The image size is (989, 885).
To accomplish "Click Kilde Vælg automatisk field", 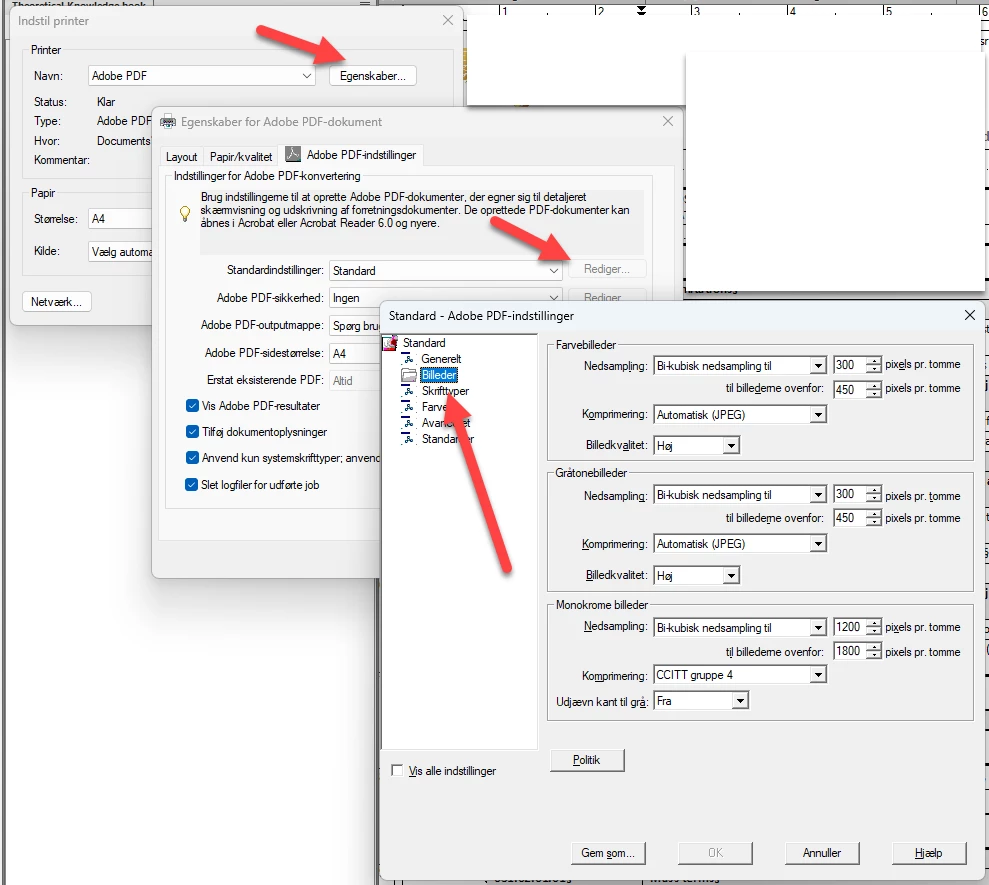I will click(120, 252).
